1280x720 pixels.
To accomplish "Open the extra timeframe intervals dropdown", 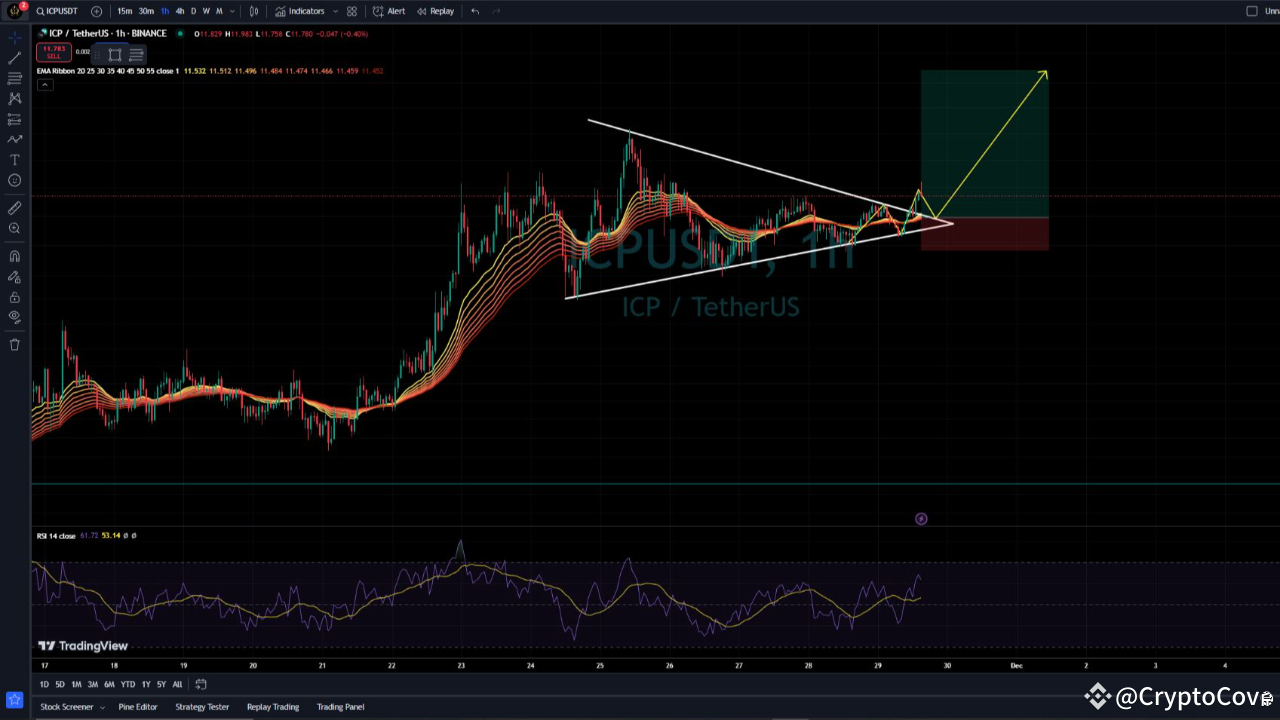I will tap(233, 11).
